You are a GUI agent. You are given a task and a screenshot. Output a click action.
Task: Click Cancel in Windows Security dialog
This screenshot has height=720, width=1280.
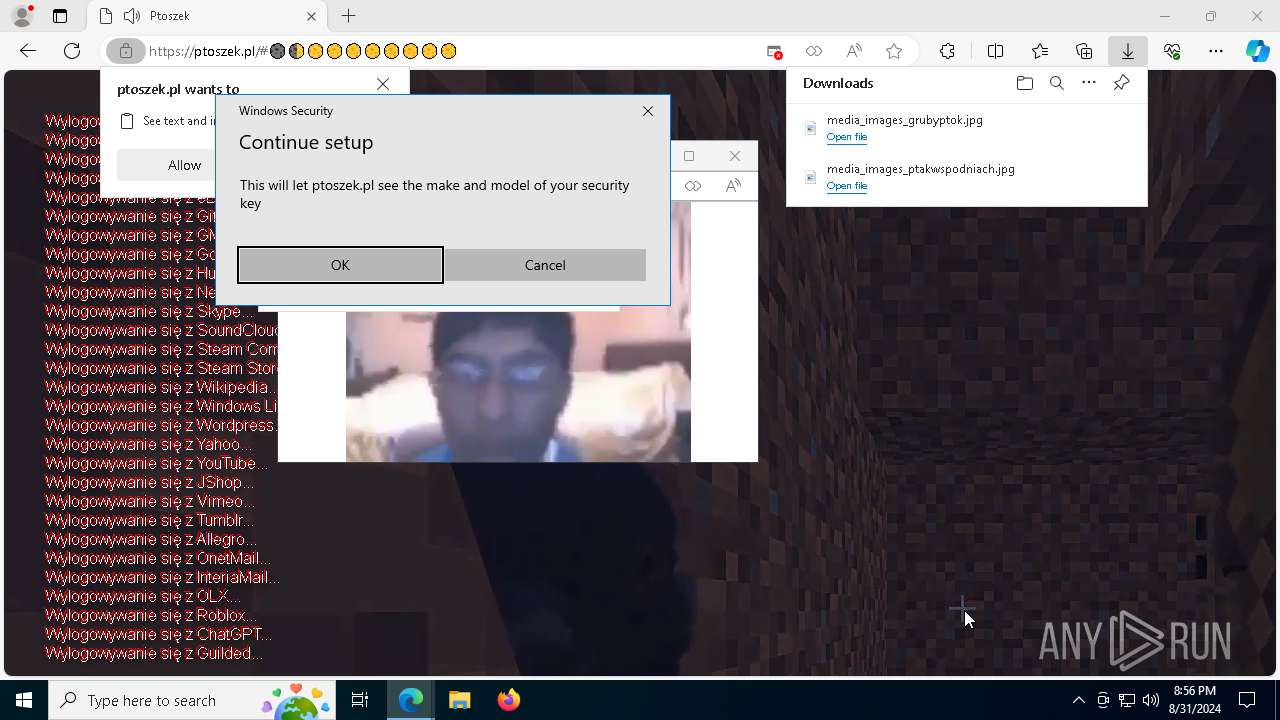[x=545, y=265]
